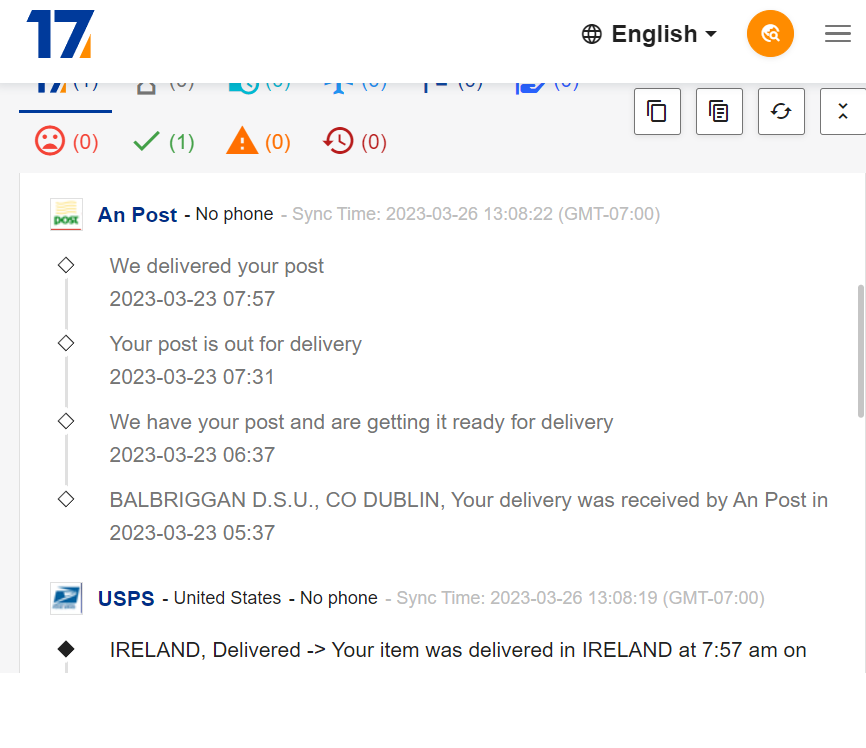The width and height of the screenshot is (866, 748).
Task: Click the orange track search button
Action: click(770, 34)
